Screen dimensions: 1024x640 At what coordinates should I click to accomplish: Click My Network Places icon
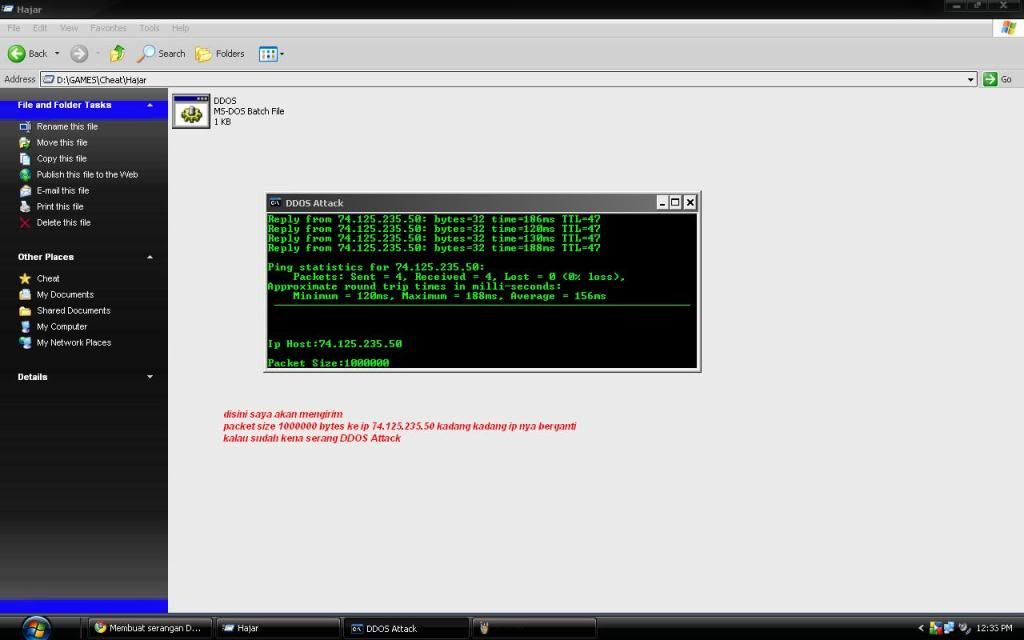[x=25, y=343]
